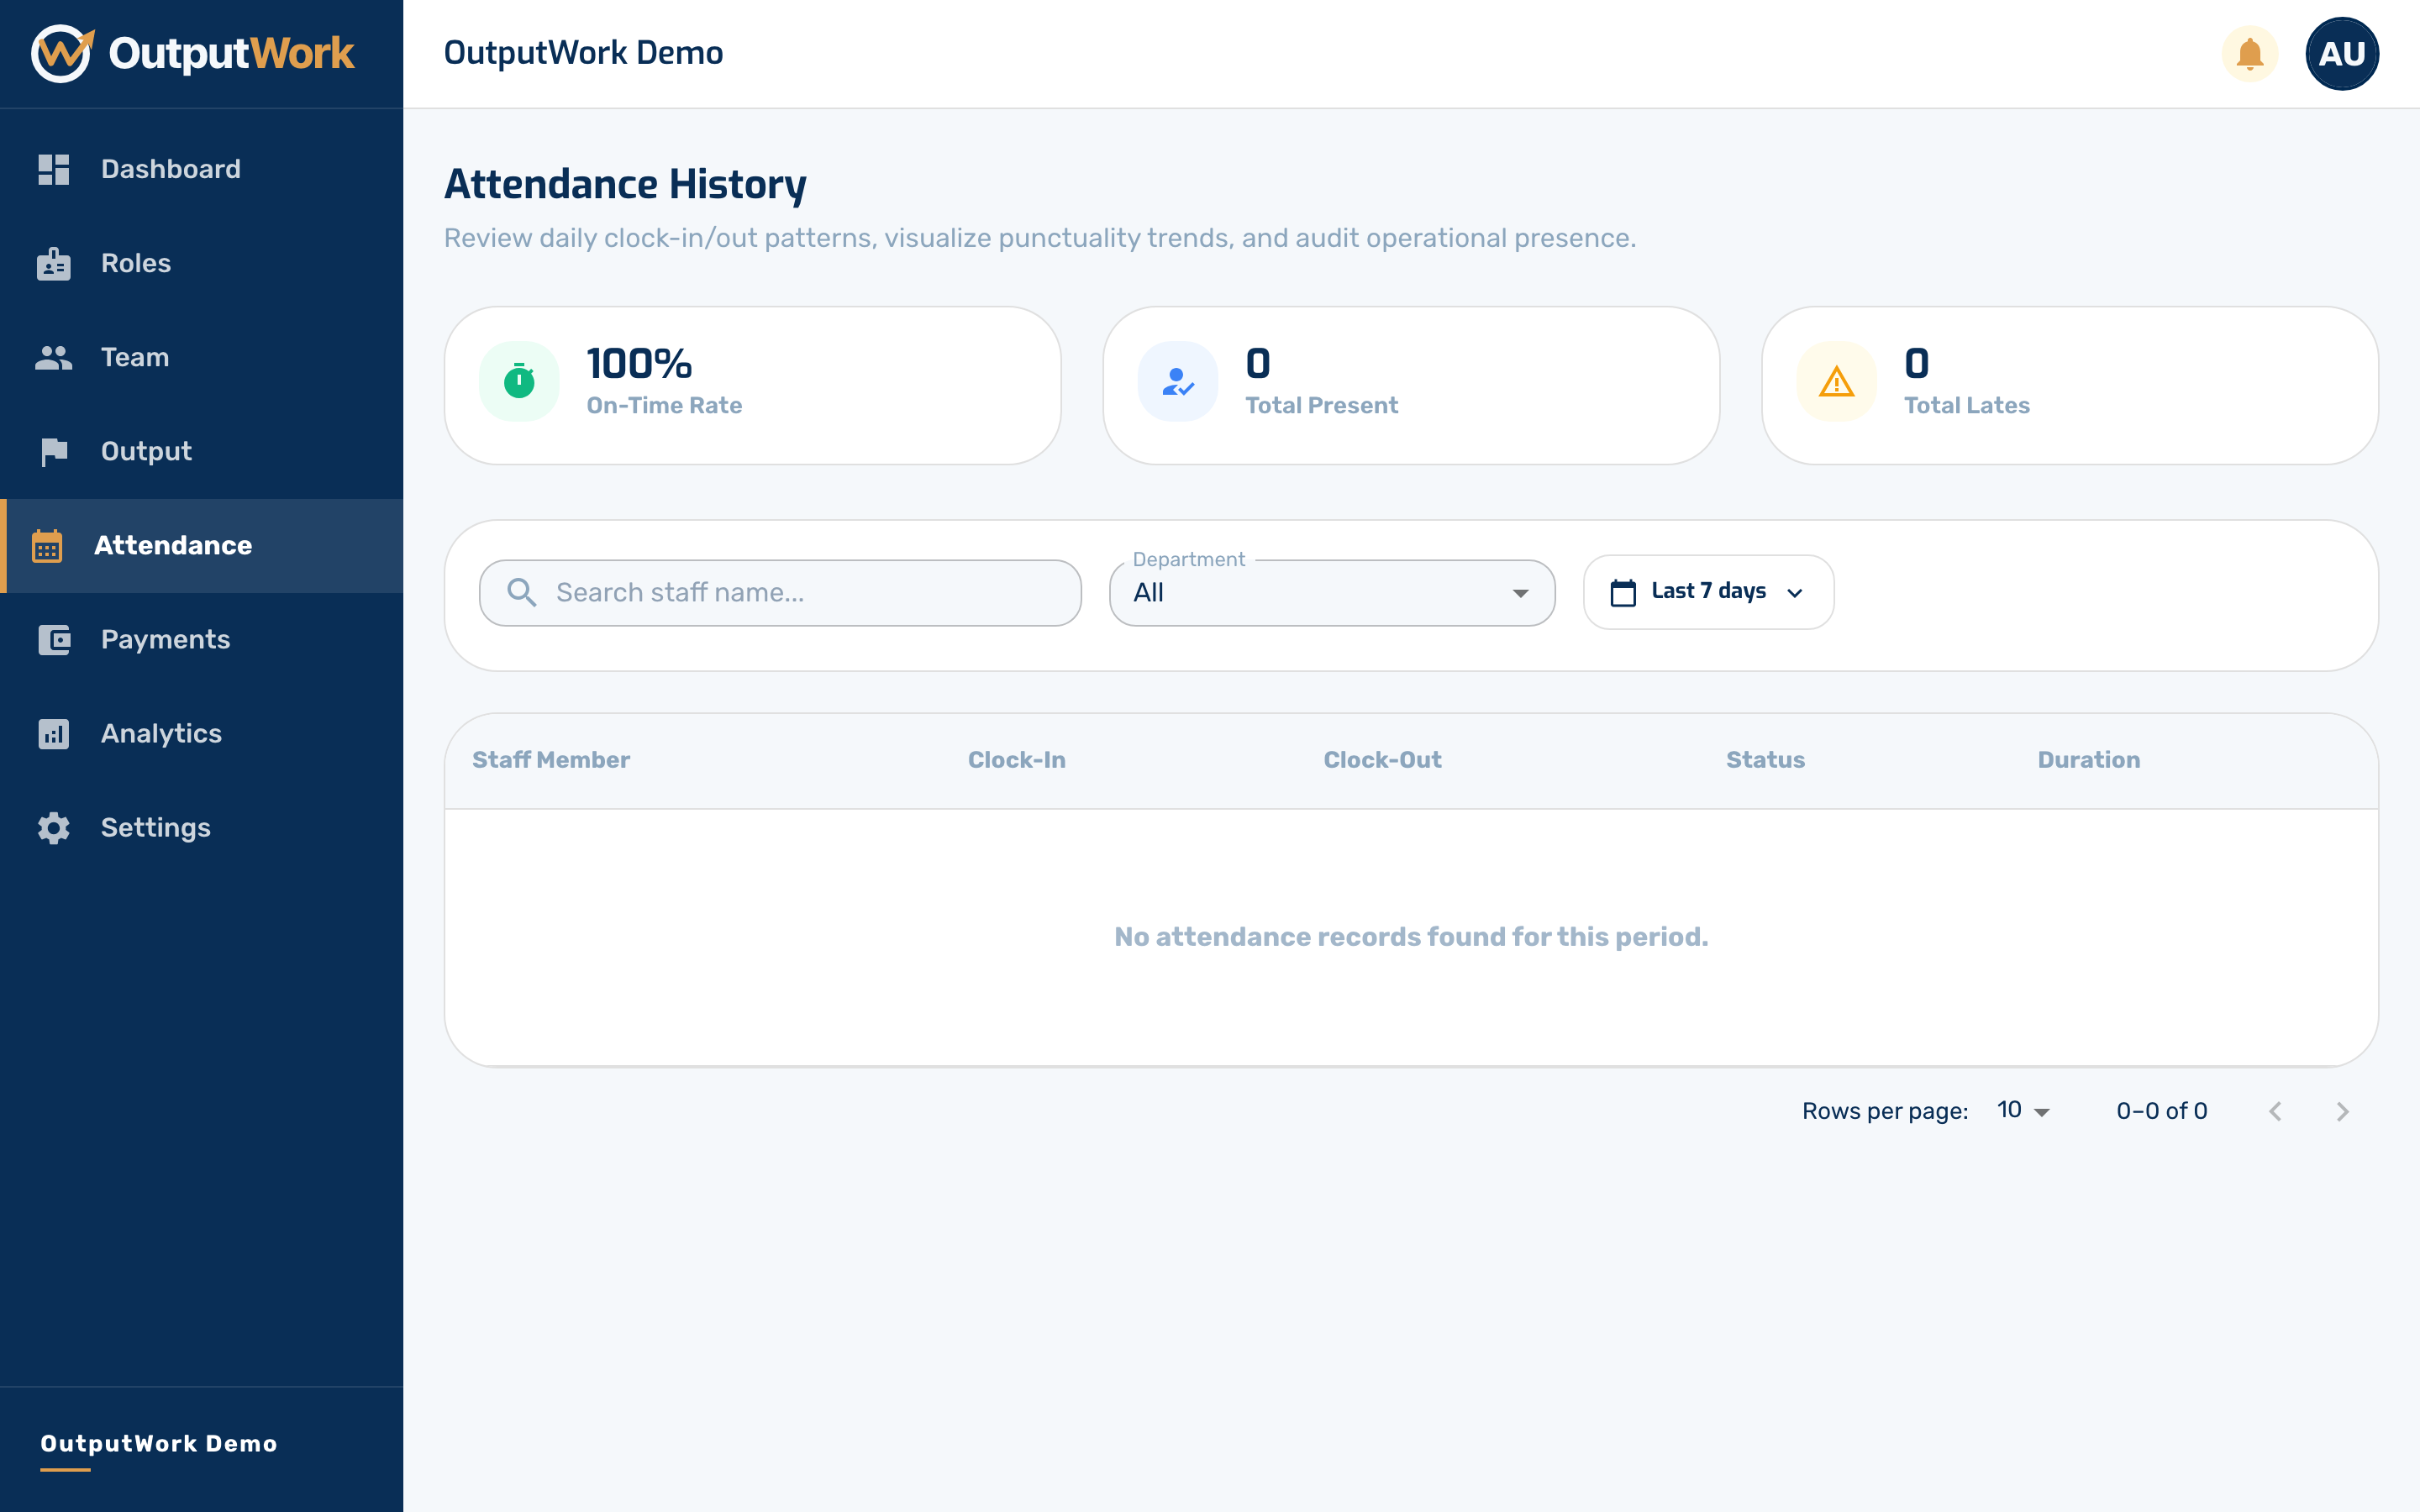Click the Roles badge icon
Viewport: 2420px width, 1512px height.
[53, 263]
